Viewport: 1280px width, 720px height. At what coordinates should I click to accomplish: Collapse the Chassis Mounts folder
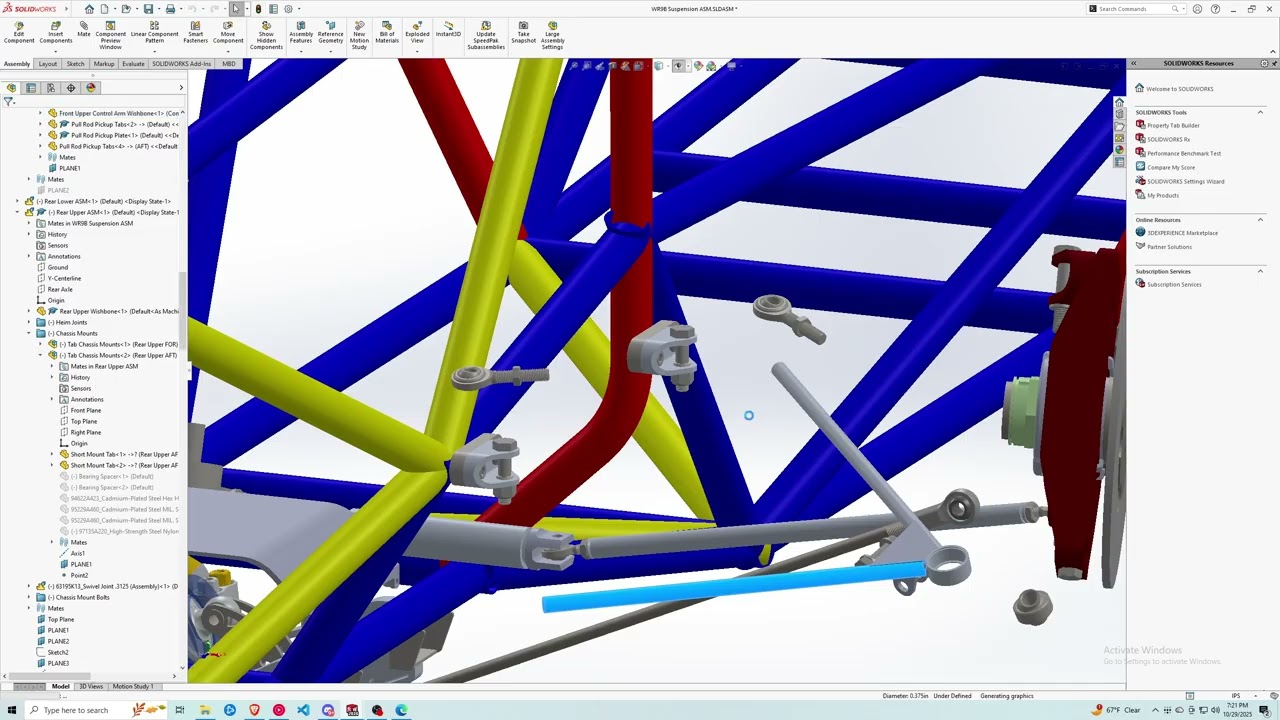pyautogui.click(x=29, y=333)
